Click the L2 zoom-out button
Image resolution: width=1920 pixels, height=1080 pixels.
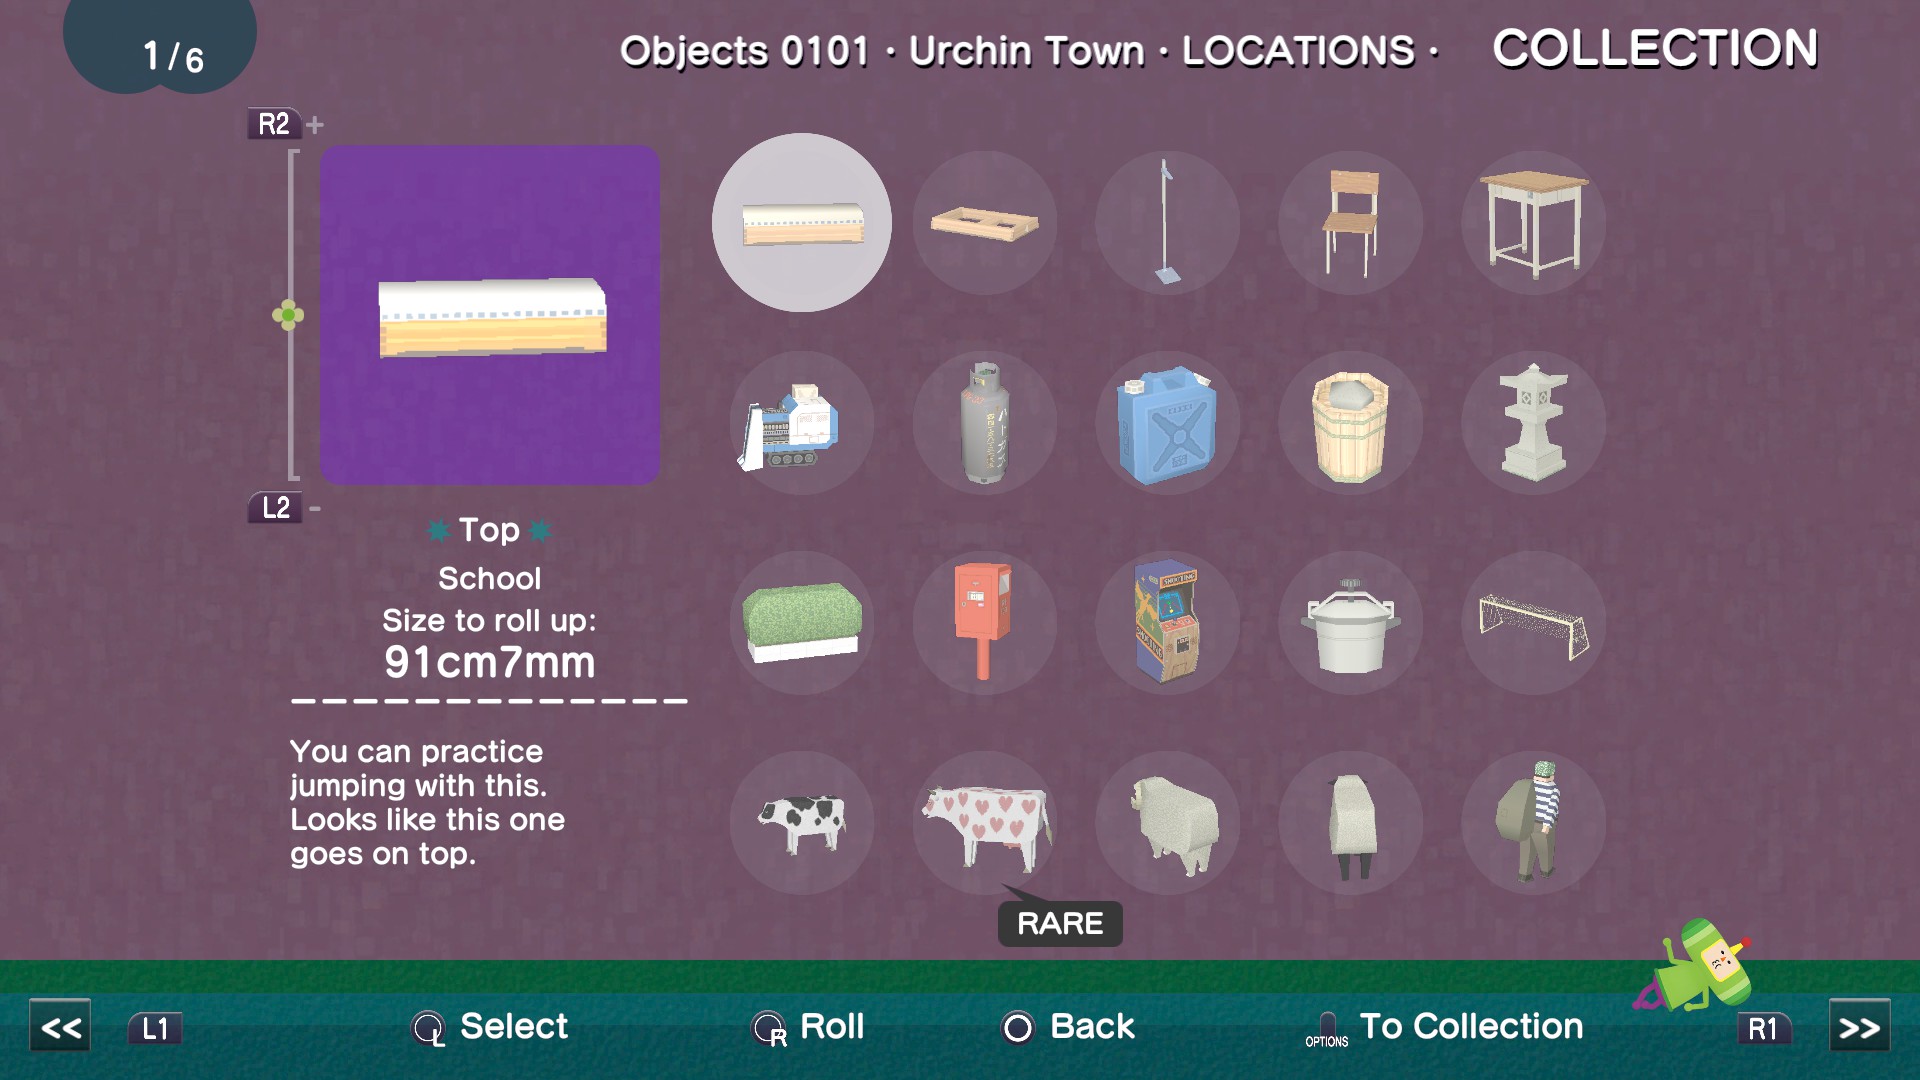(274, 508)
